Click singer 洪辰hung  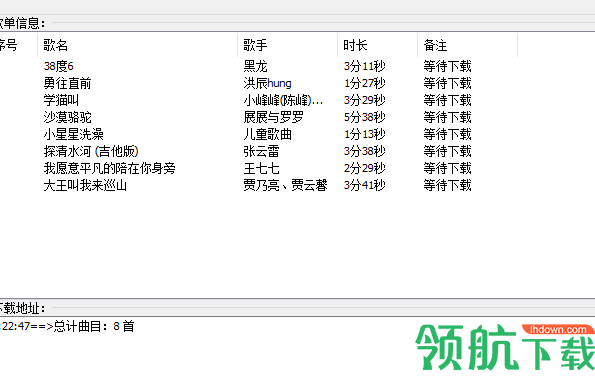[268, 83]
